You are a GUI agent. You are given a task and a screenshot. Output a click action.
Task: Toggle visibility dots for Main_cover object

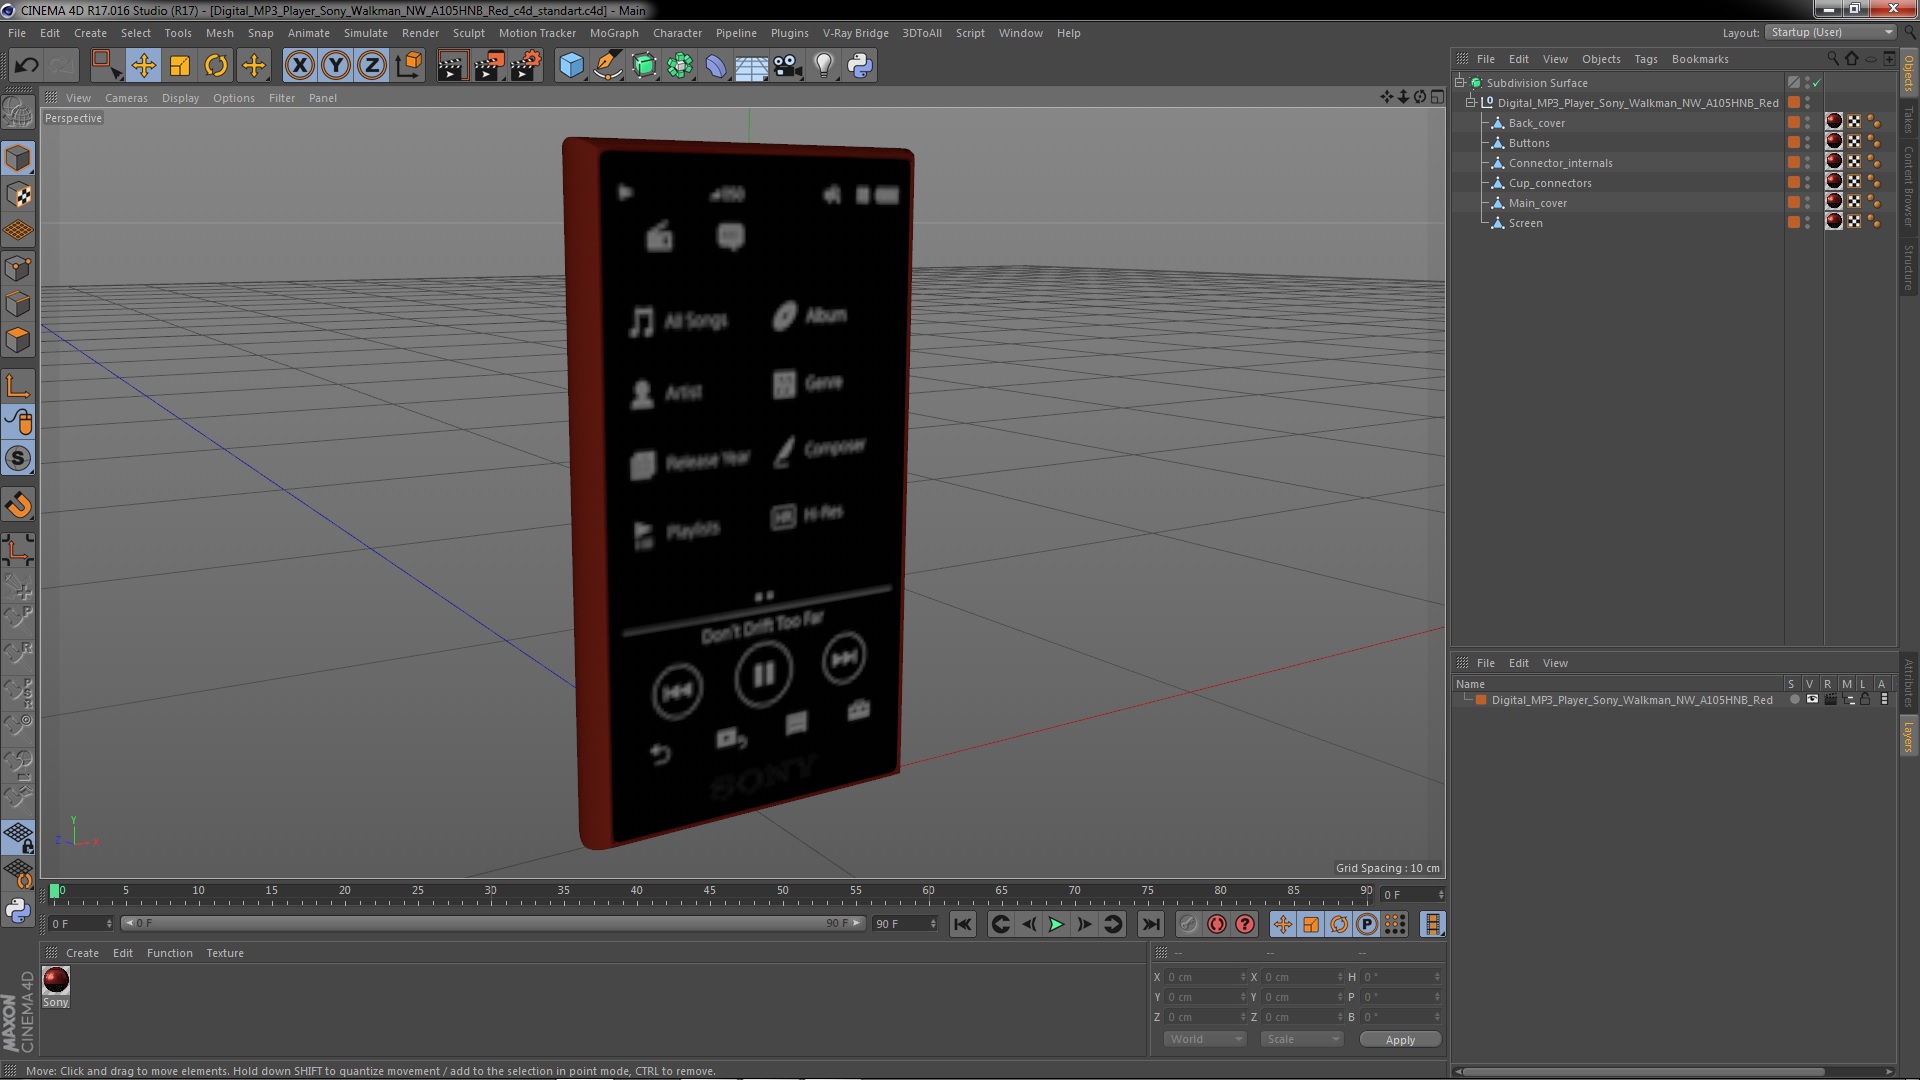pyautogui.click(x=1808, y=203)
